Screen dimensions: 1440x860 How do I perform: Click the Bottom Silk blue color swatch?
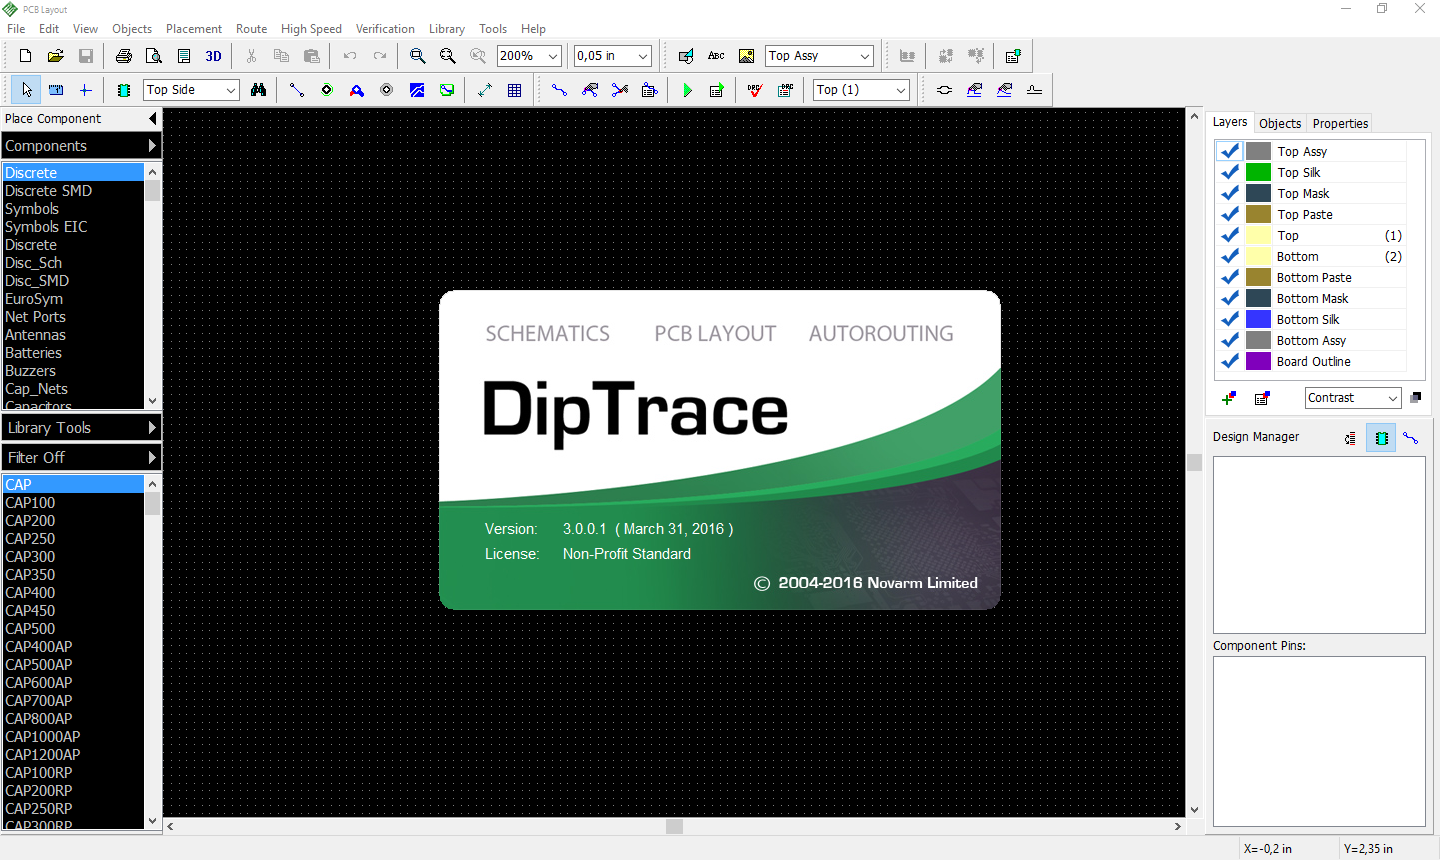click(x=1258, y=319)
